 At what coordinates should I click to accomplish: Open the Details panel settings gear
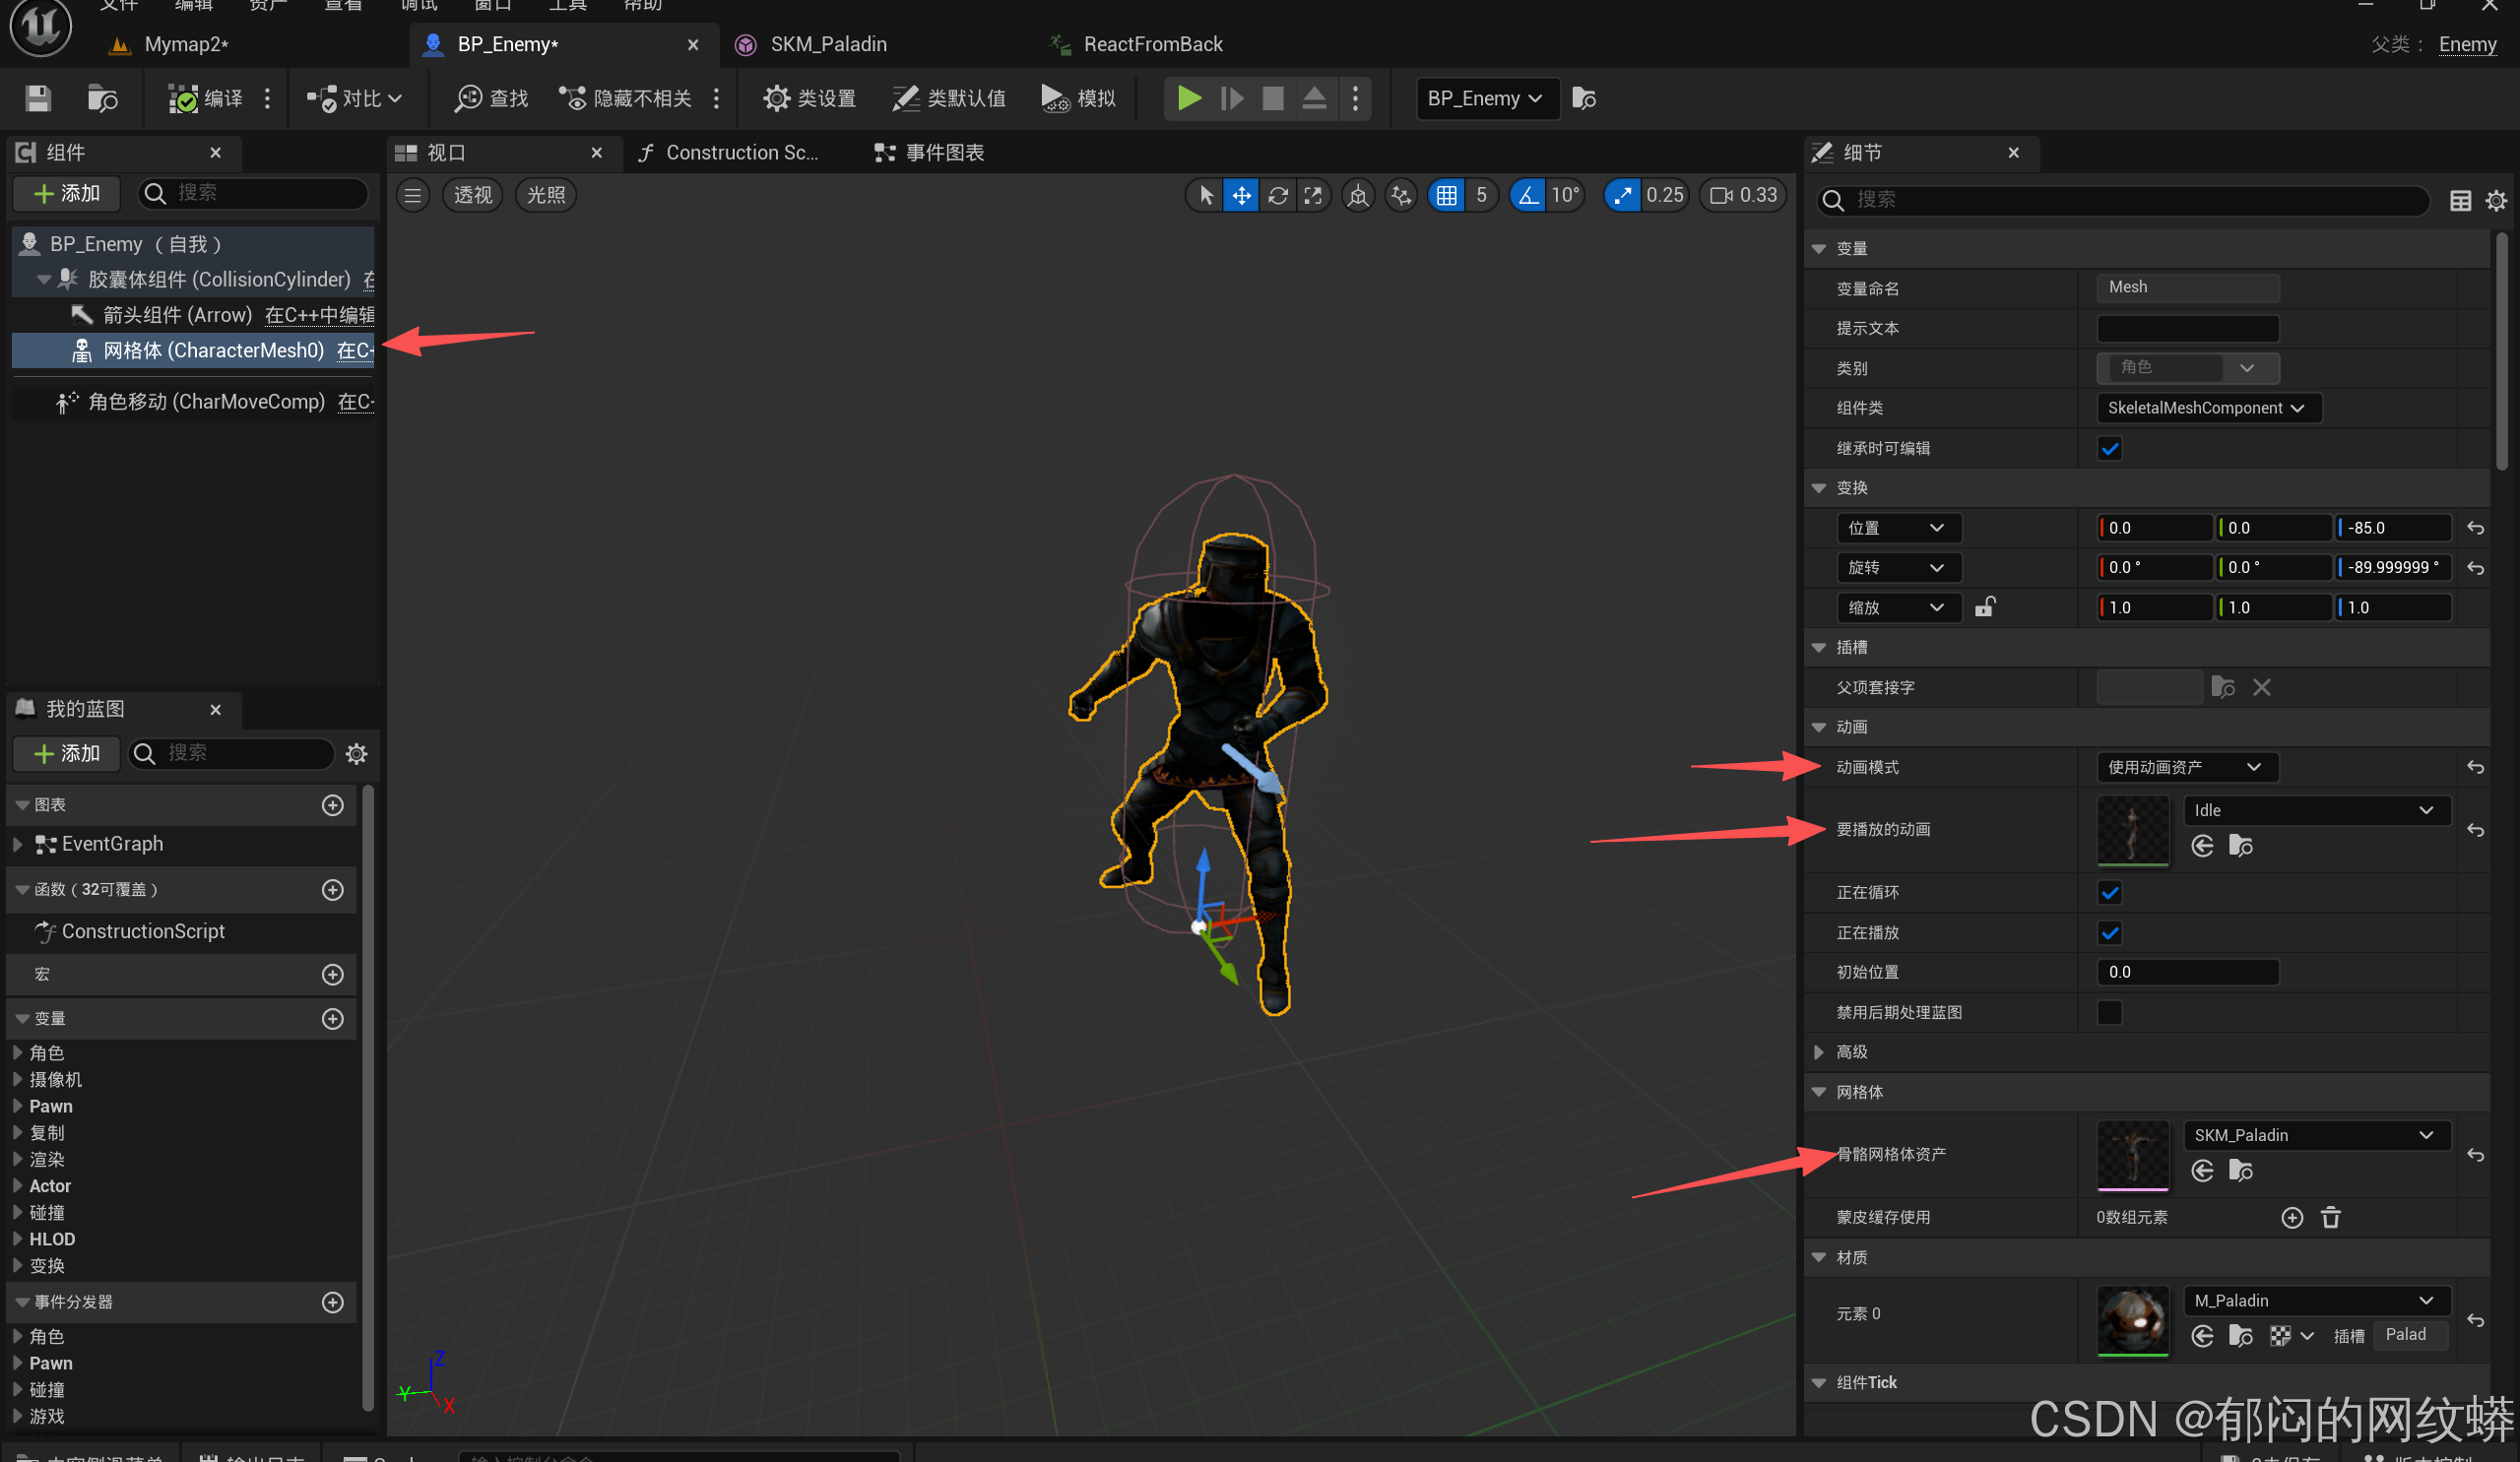click(x=2496, y=200)
